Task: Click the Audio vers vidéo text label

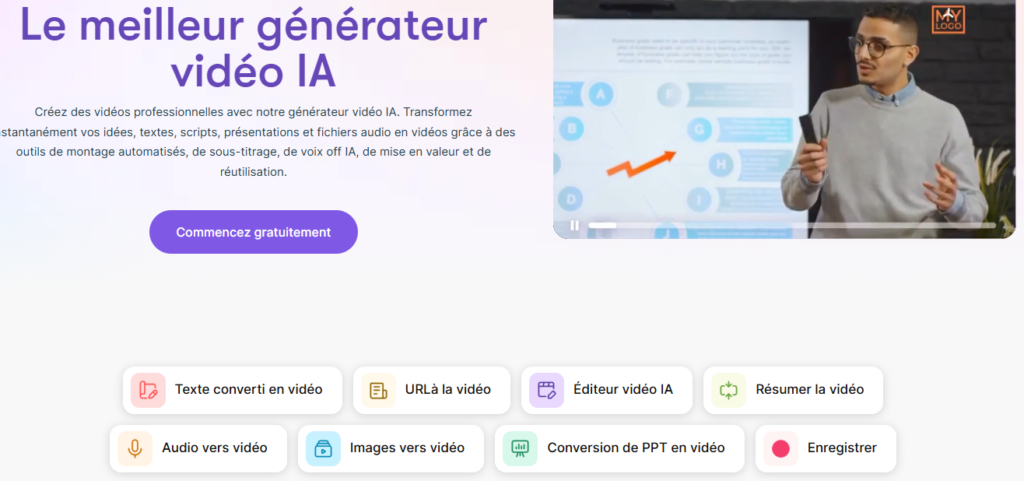Action: click(x=214, y=448)
